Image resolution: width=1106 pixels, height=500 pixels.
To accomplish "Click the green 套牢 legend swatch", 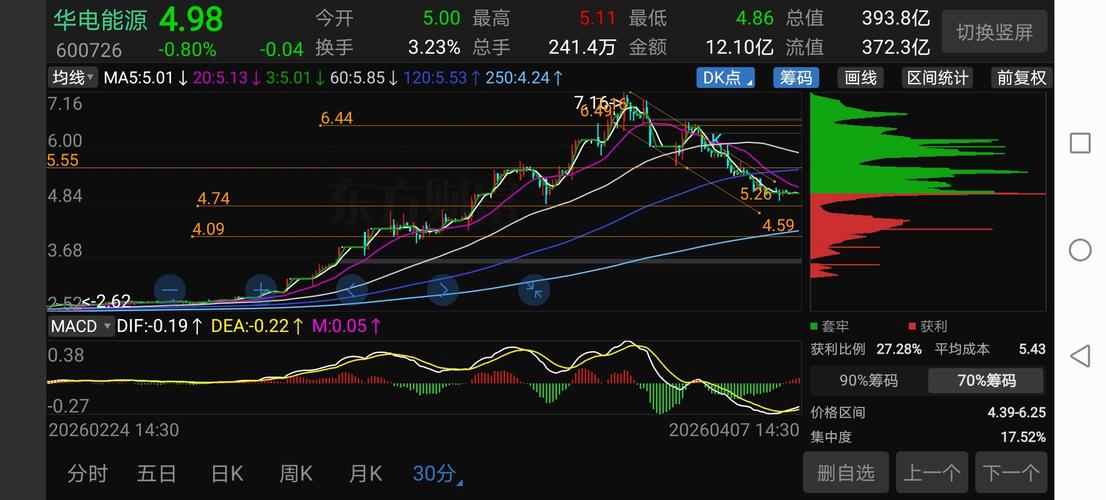I will (815, 327).
